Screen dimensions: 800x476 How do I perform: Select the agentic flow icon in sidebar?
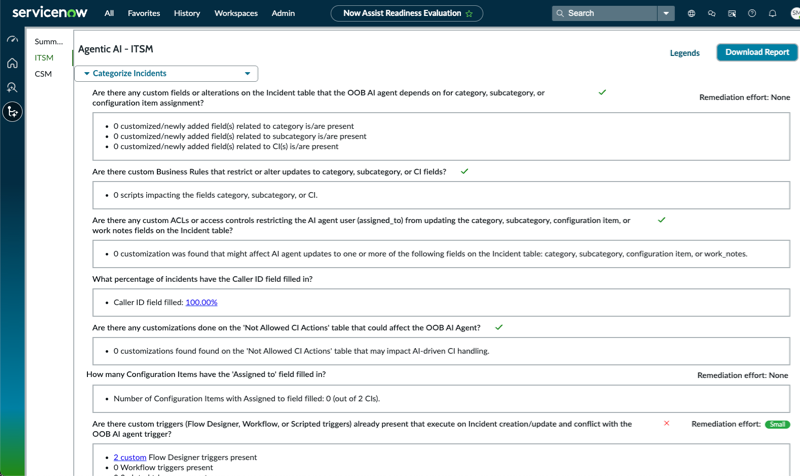point(12,112)
